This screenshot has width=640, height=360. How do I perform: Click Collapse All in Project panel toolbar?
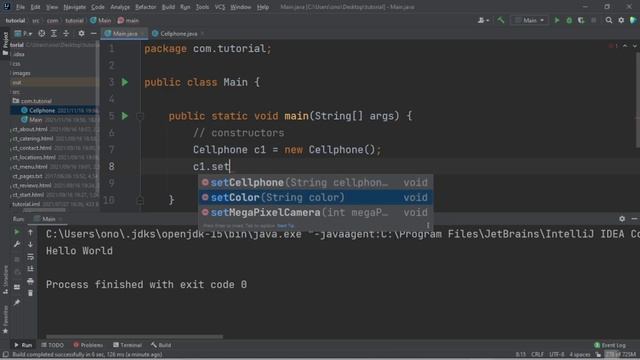pos(66,33)
